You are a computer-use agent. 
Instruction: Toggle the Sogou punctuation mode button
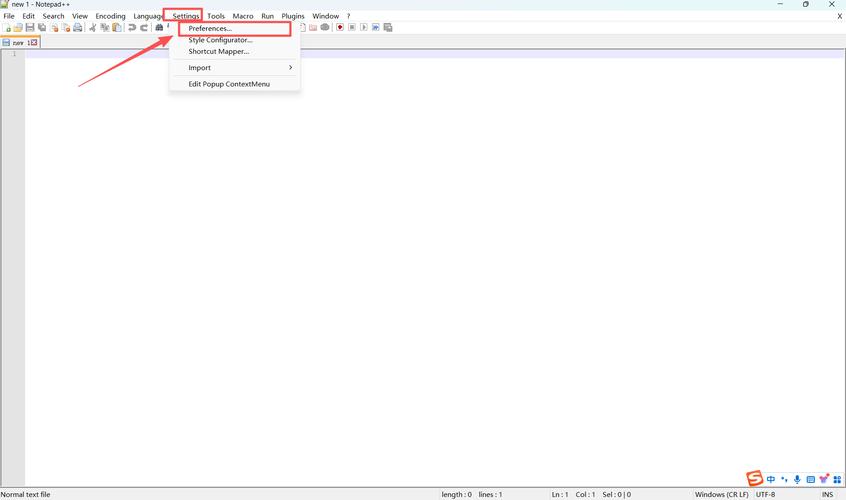click(x=784, y=480)
